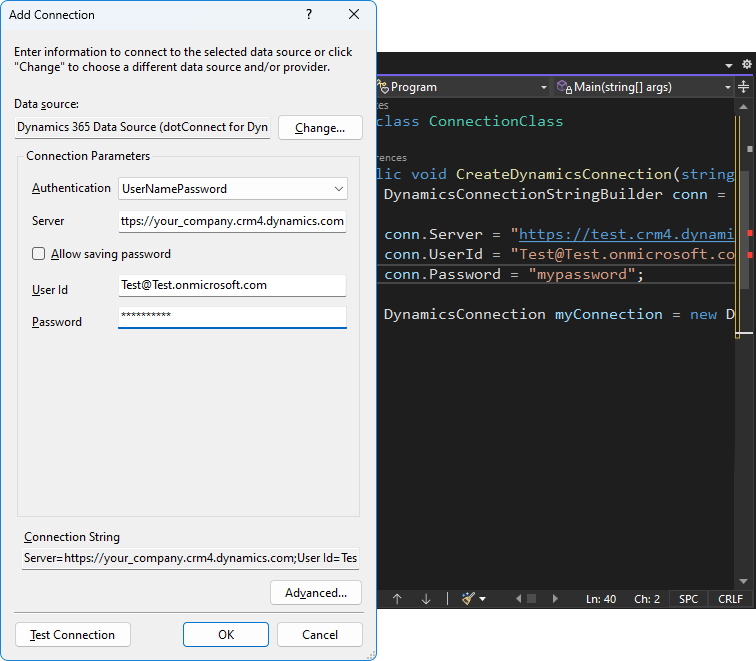Viewport: 756px width, 661px height.
Task: Toggle SPC indentation indicator in status bar
Action: pos(689,599)
